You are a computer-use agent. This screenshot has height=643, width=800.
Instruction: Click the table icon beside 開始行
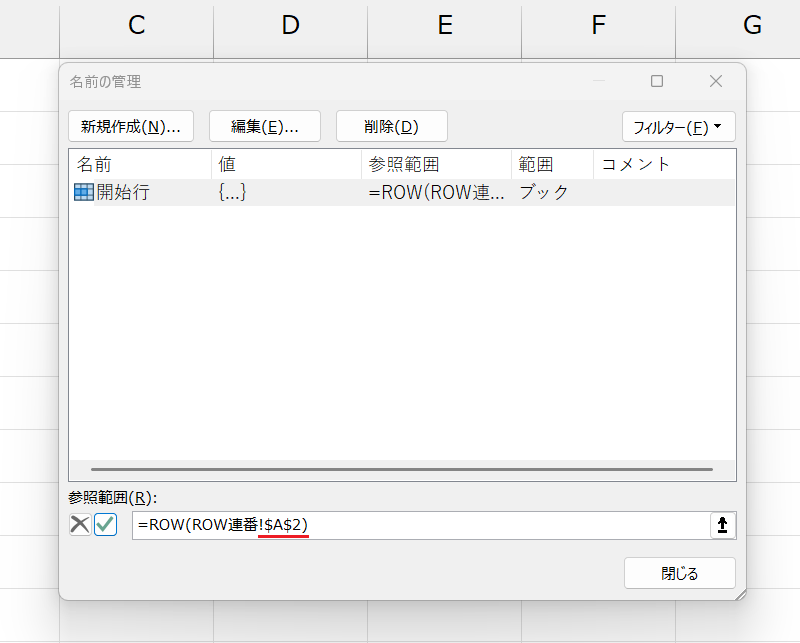coord(81,192)
